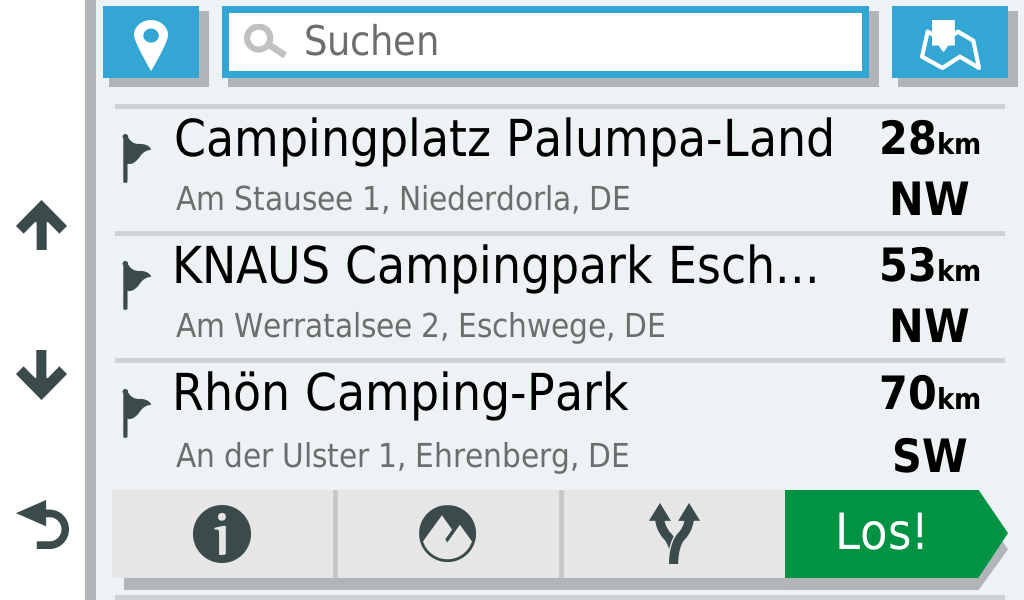Screen dimensions: 1024x600
Task: Click address Am Werratalsee 2, Eschwege
Action: pyautogui.click(x=420, y=326)
